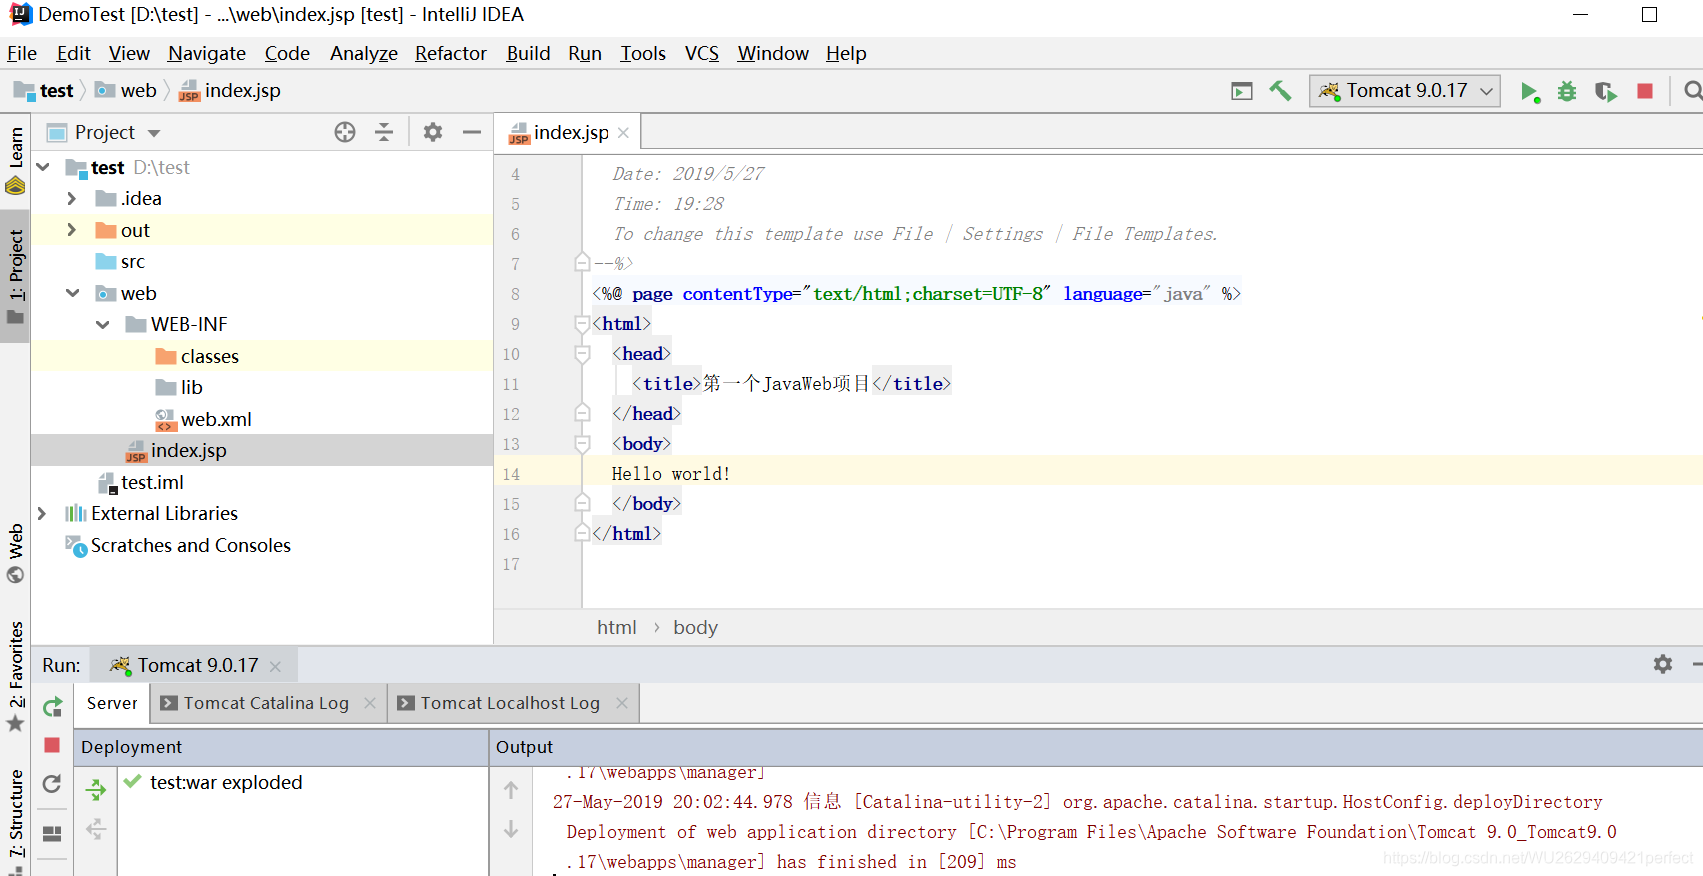The height and width of the screenshot is (876, 1703).
Task: Select test:war exploded deployment
Action: coord(225,782)
